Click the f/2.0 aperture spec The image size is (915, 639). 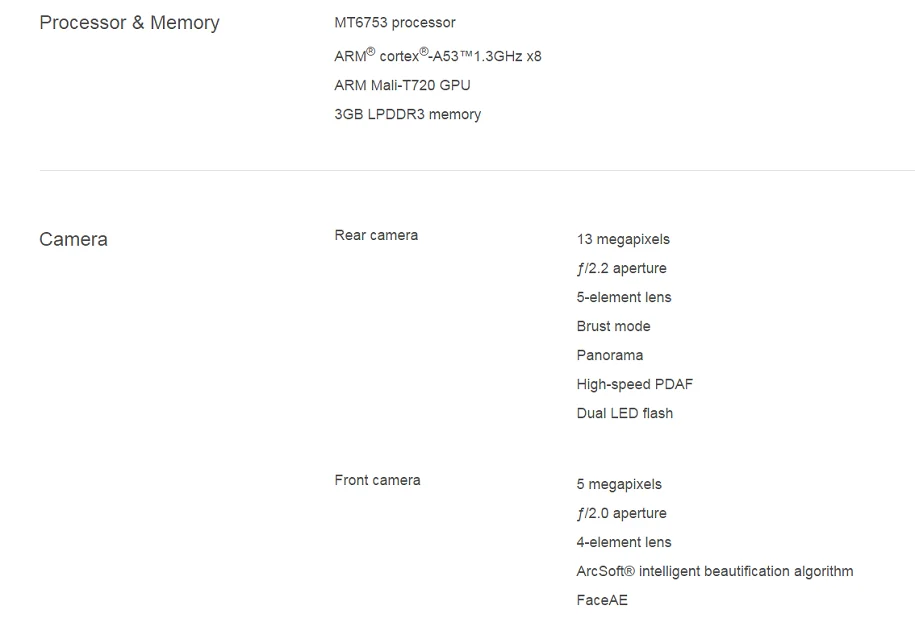621,514
